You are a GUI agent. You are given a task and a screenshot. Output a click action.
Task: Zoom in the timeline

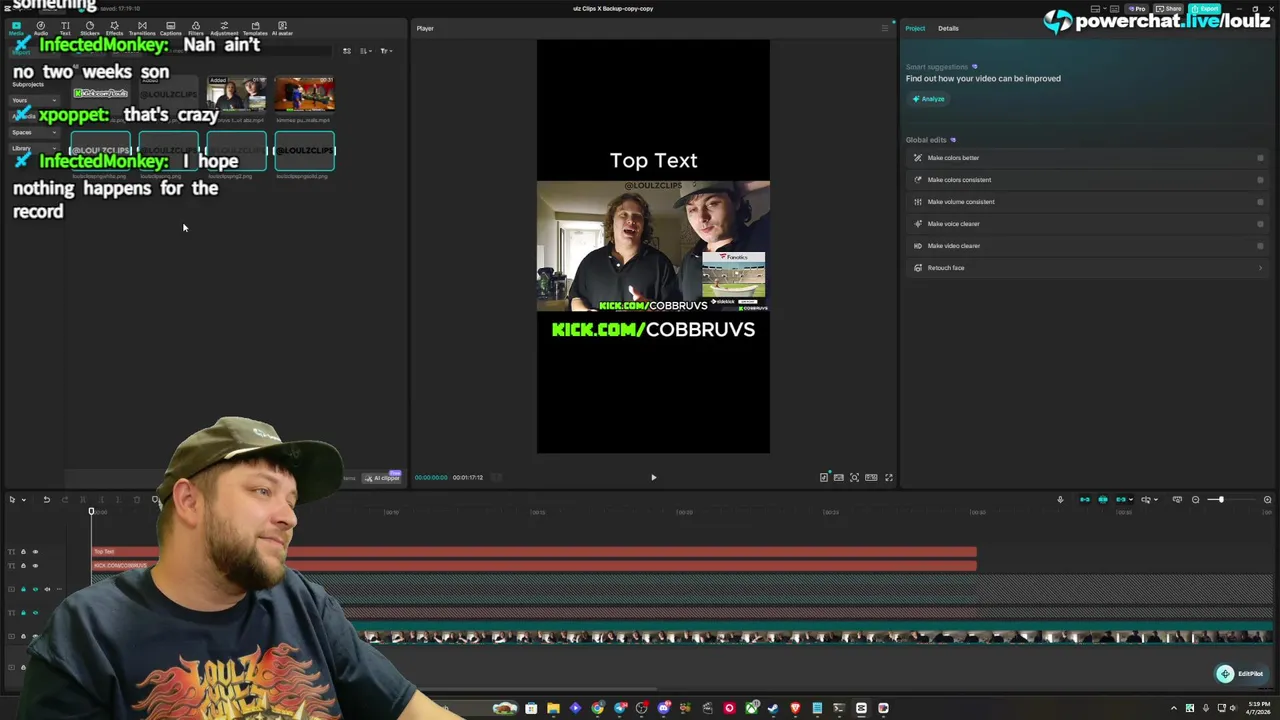click(1267, 499)
